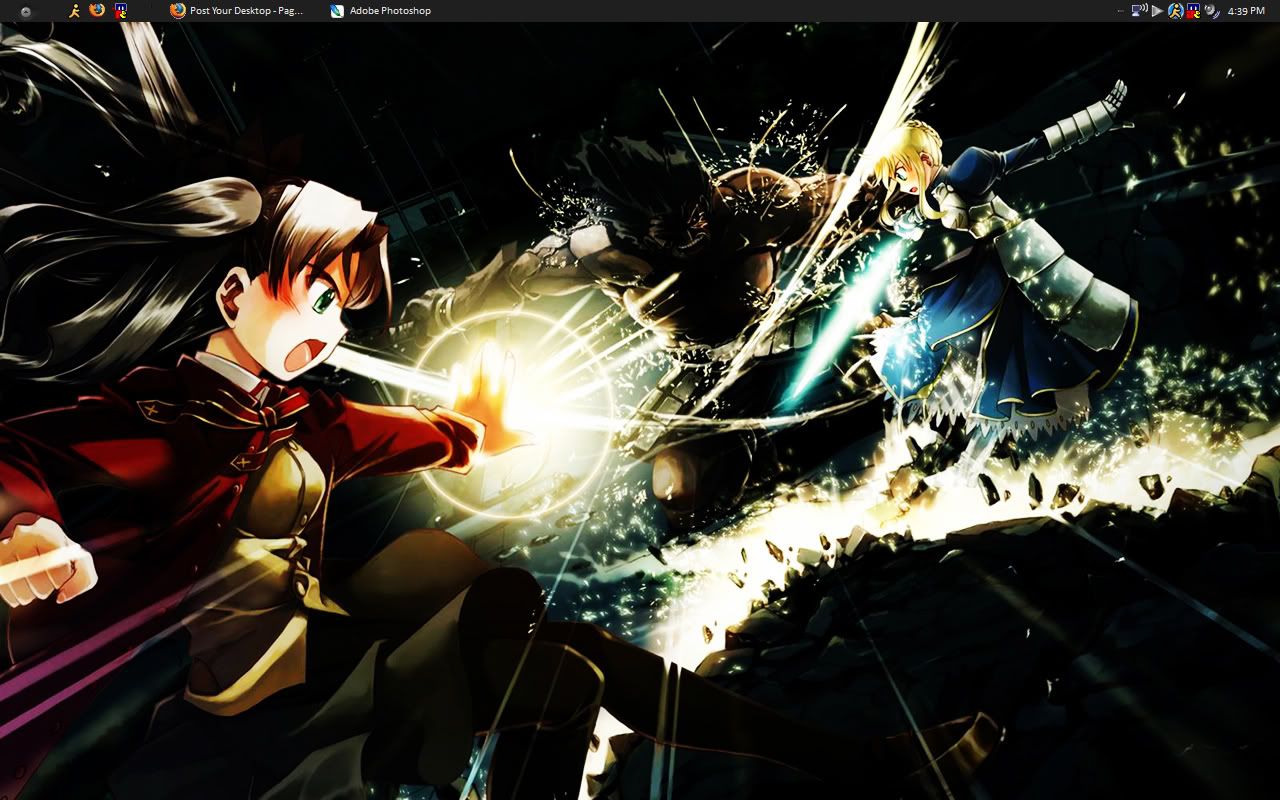Open the start orb at the taskbar's left end

pos(25,11)
